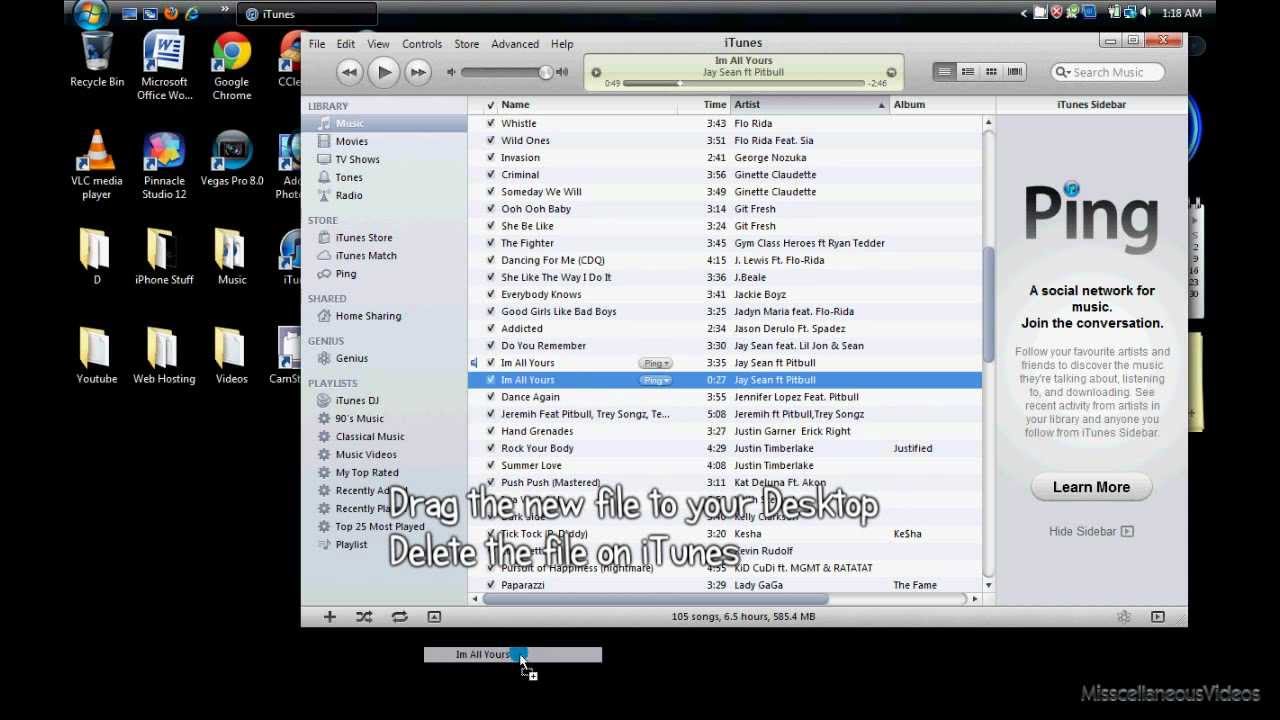Open the View menu
The image size is (1280, 720).
[378, 44]
